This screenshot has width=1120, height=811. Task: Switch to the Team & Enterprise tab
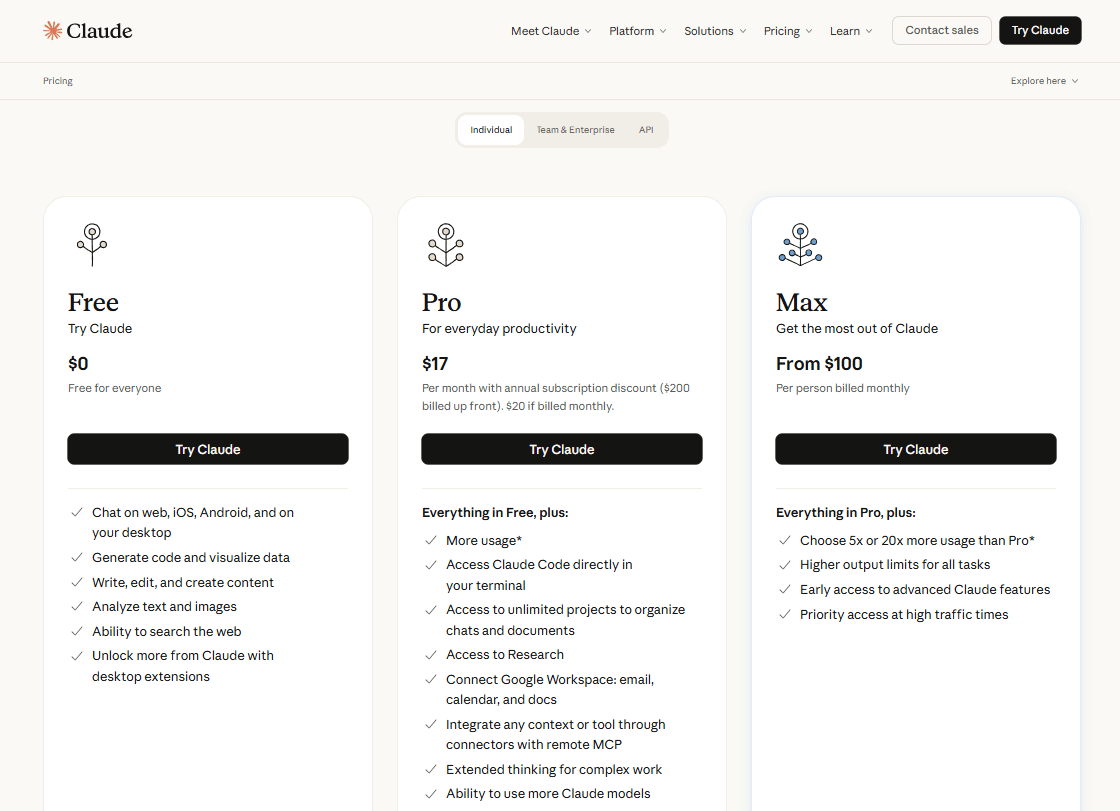click(575, 130)
